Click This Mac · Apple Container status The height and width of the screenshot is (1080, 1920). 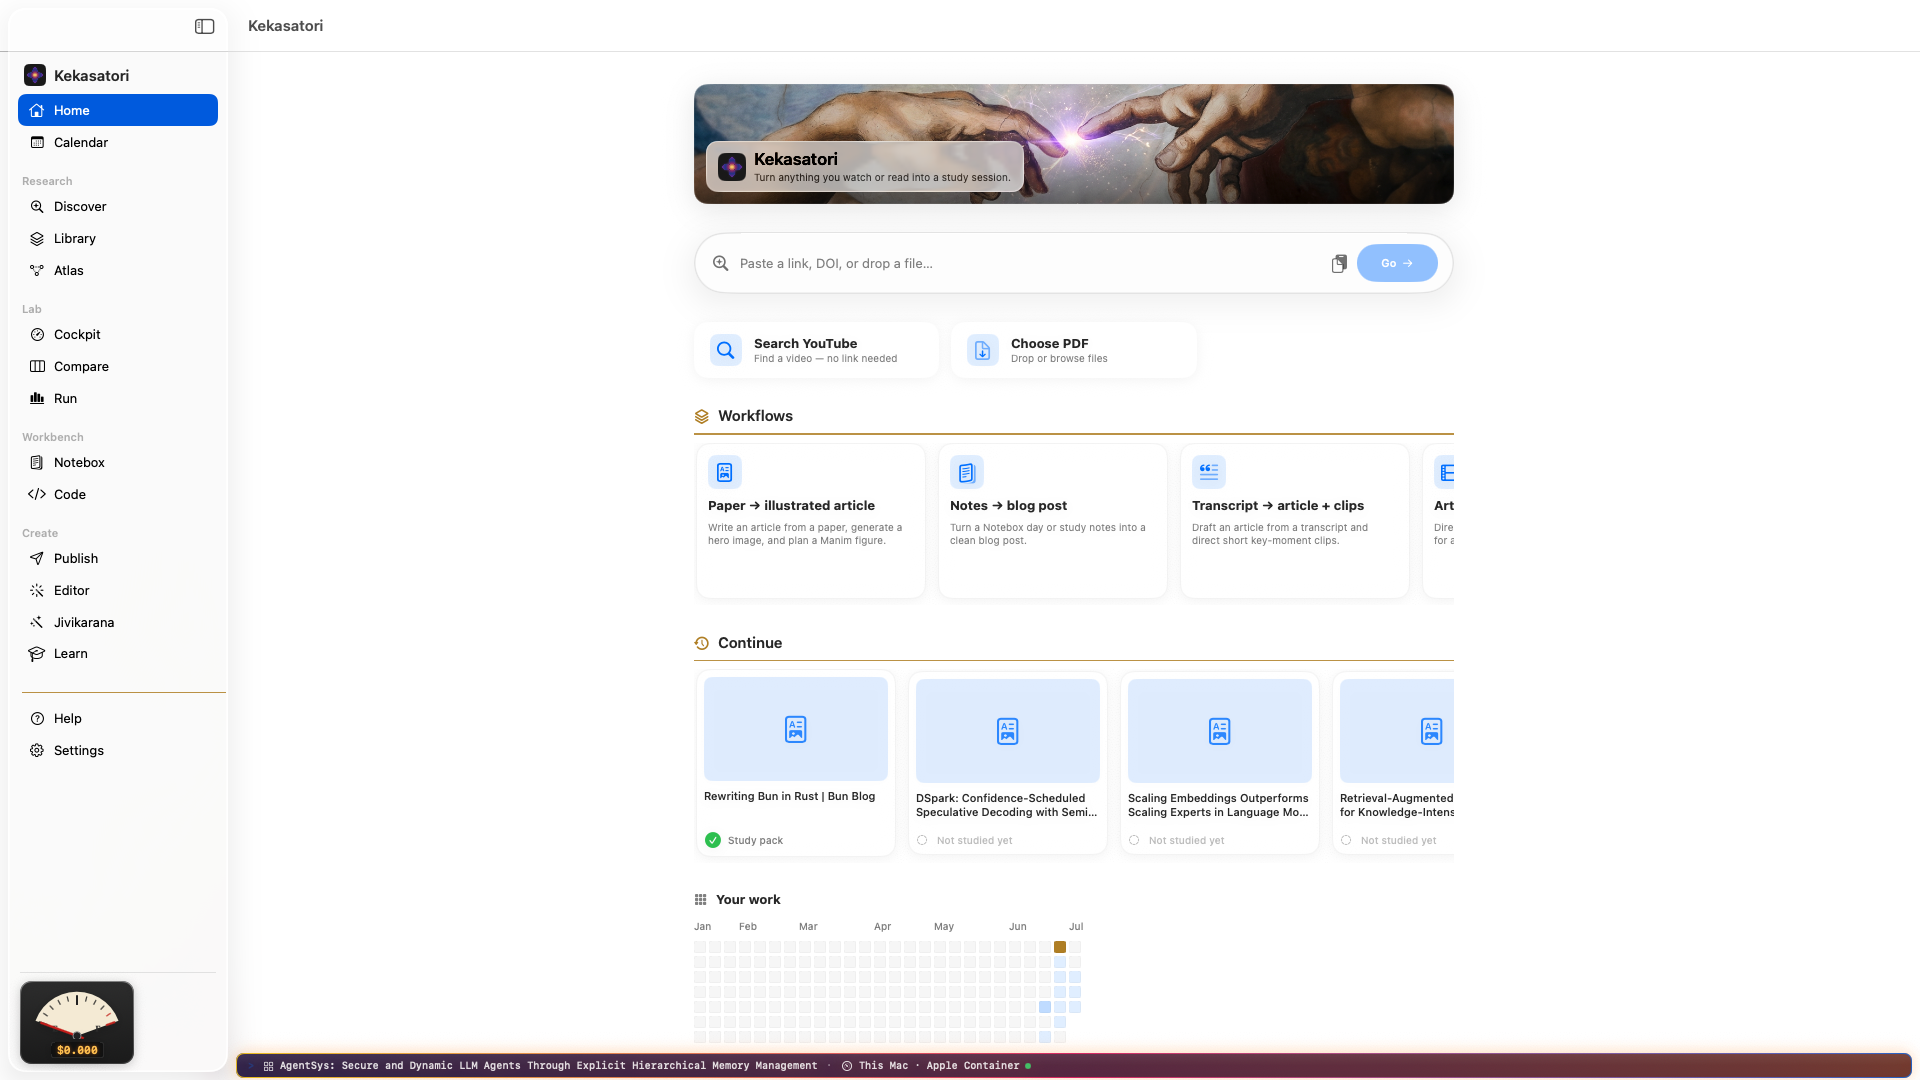pos(938,1066)
